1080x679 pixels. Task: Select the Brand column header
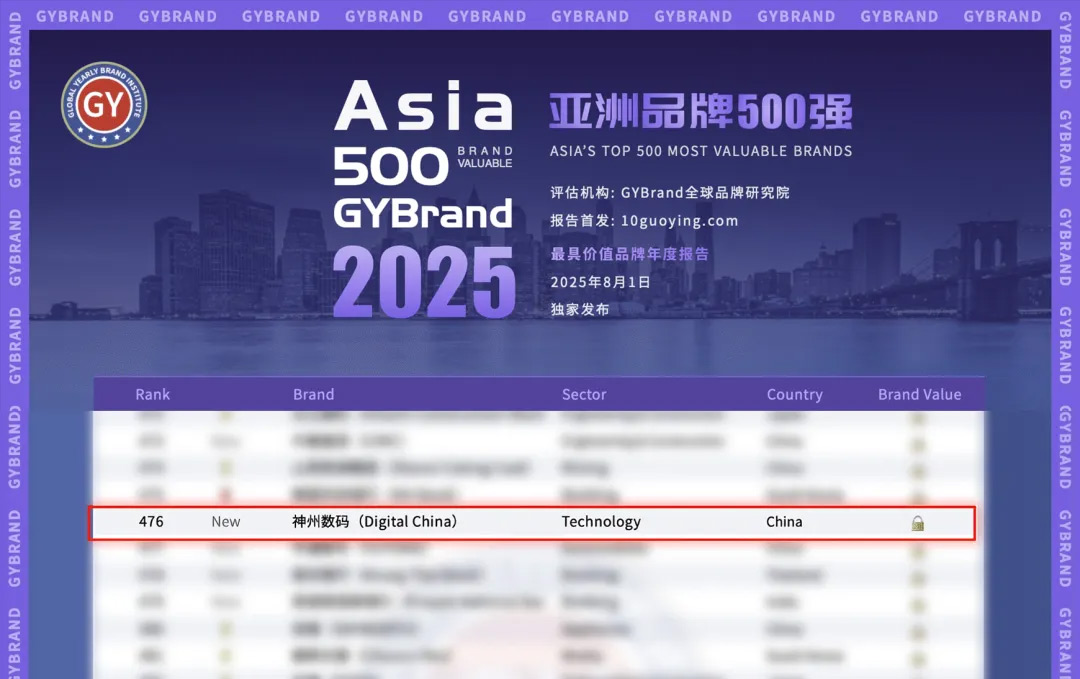[x=313, y=394]
